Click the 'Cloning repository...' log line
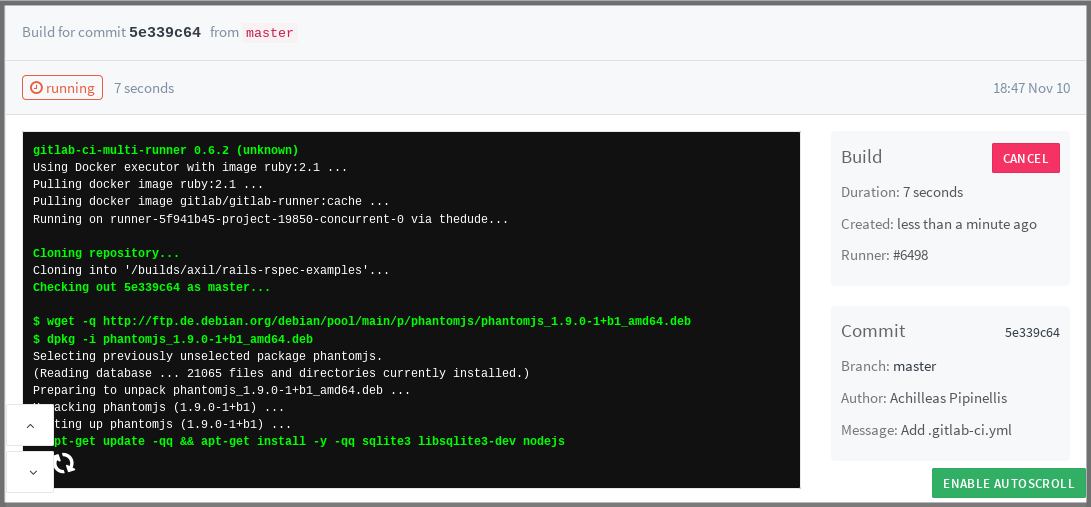Screen dimensions: 1091x507 coord(106,253)
